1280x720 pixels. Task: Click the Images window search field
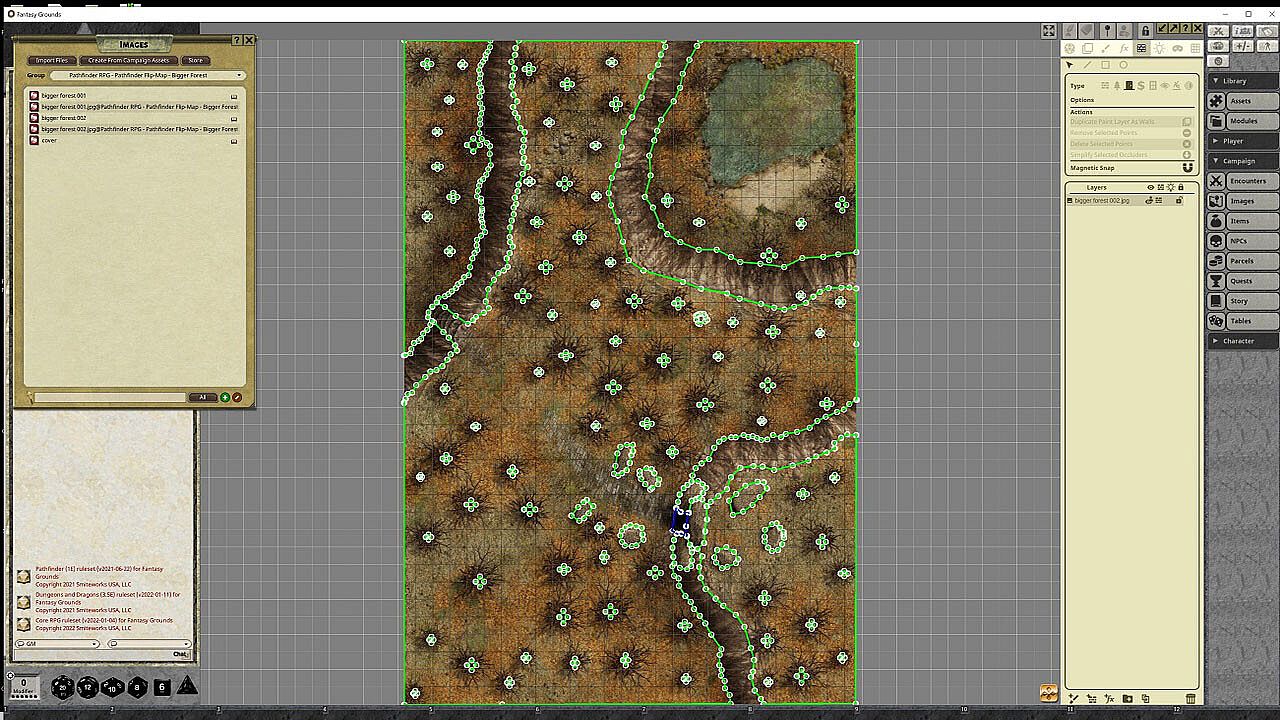(110, 397)
